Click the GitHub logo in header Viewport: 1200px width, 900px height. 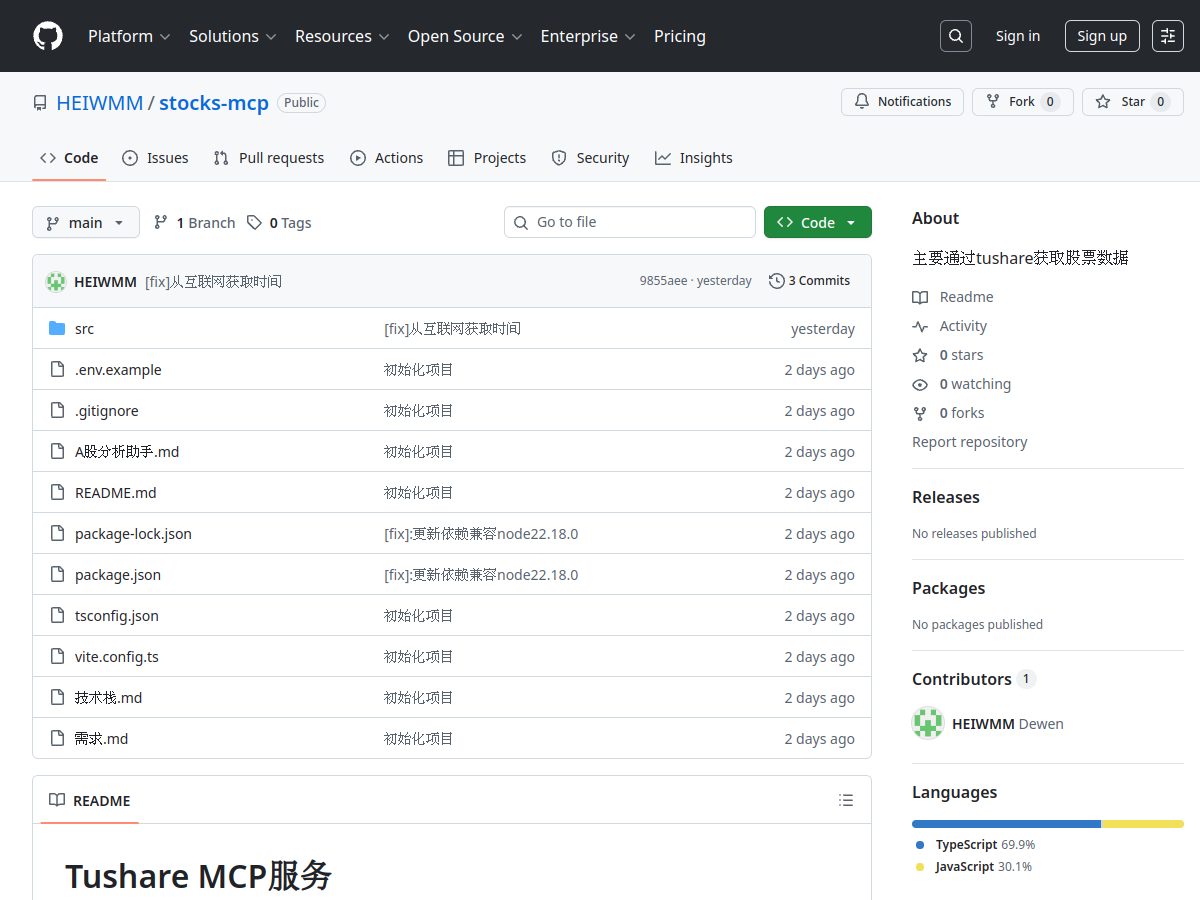point(48,36)
